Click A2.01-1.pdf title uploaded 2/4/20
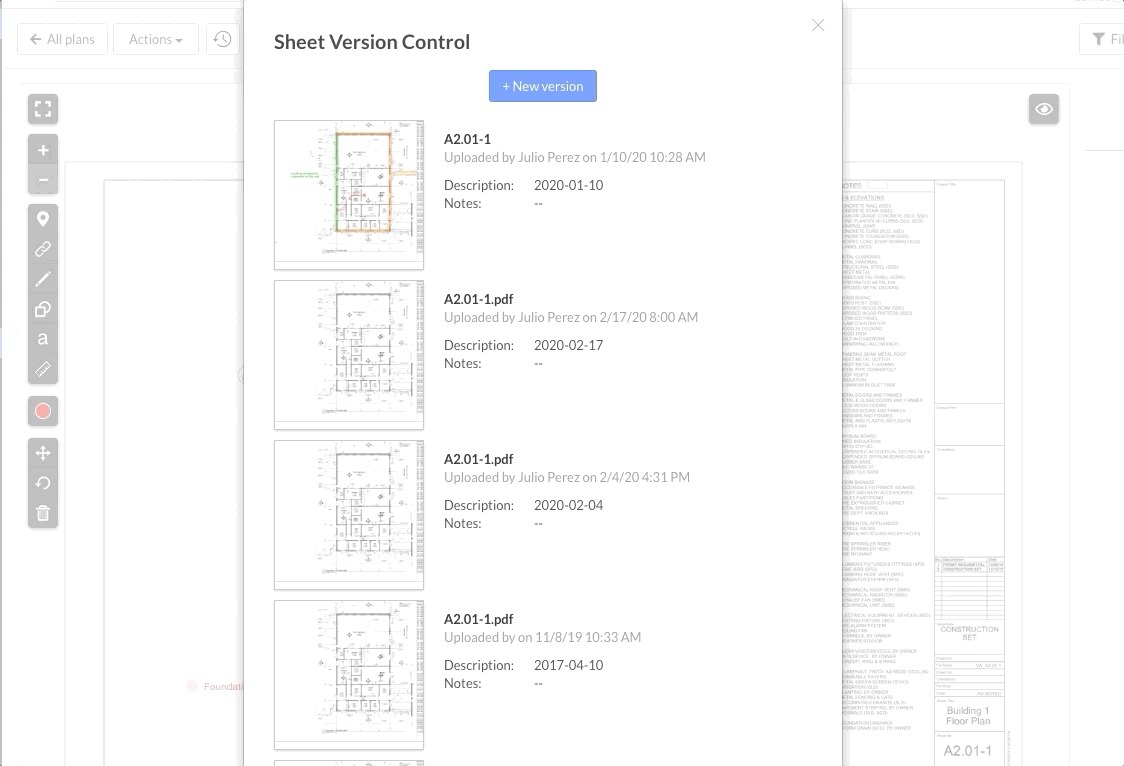1124x766 pixels. click(x=479, y=459)
